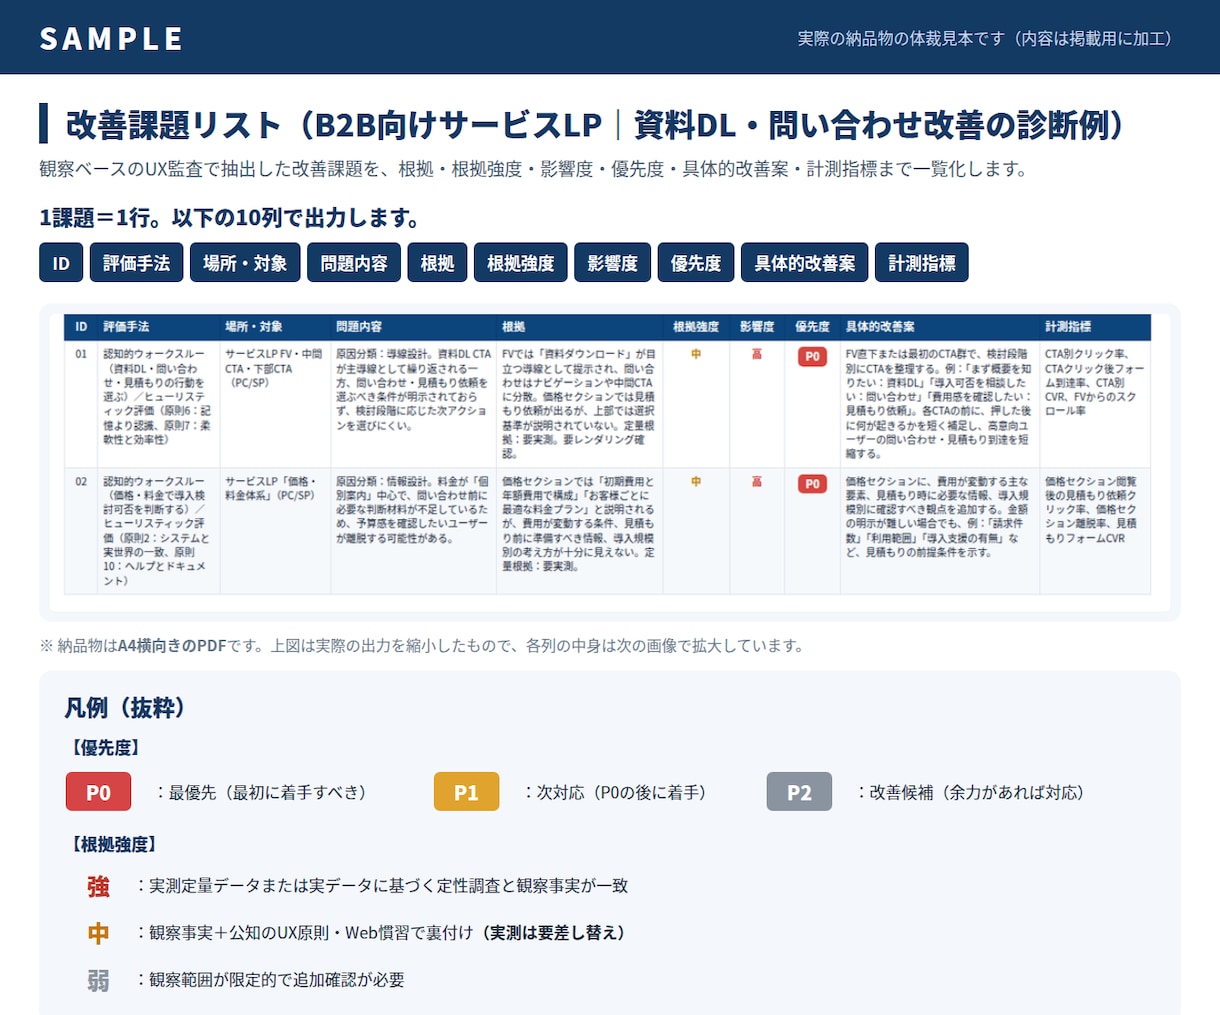Click the large red P0 legend badge
This screenshot has height=1015, width=1220.
coord(98,792)
